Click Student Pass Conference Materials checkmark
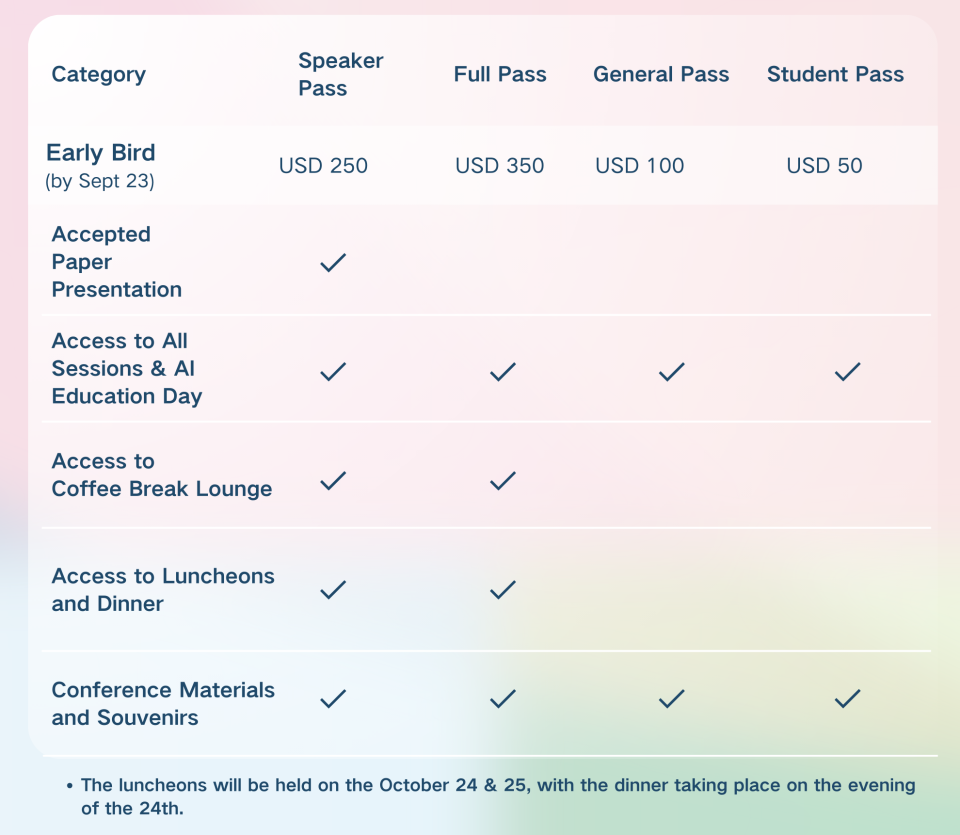 pos(847,698)
